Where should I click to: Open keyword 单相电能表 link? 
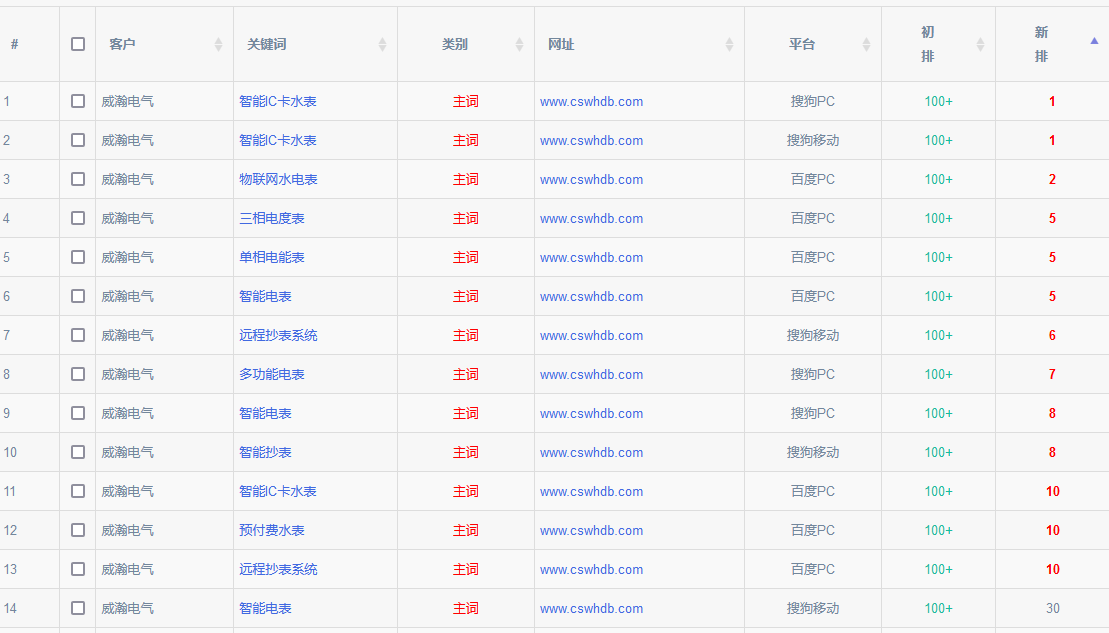click(272, 257)
